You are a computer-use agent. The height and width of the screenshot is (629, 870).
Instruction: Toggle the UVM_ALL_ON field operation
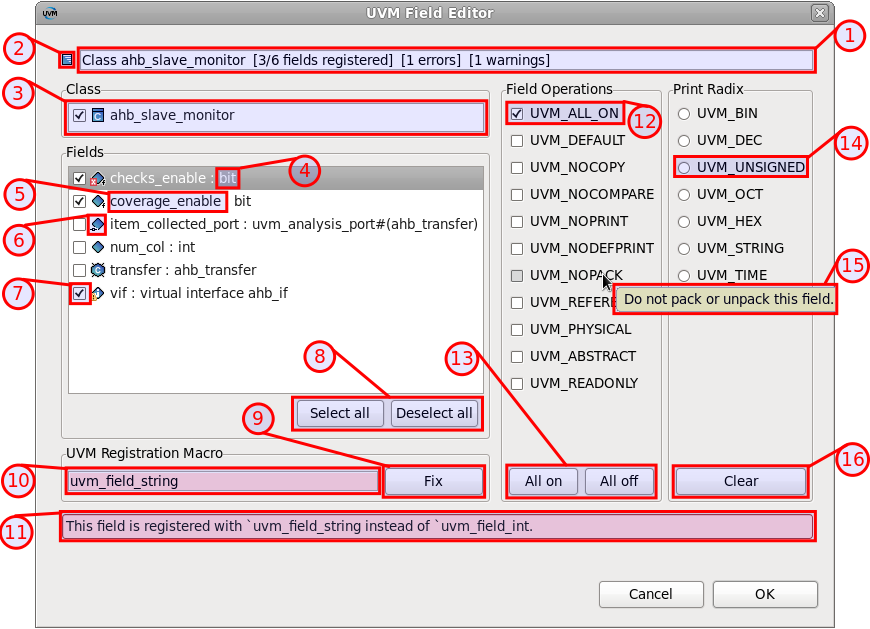(x=516, y=113)
